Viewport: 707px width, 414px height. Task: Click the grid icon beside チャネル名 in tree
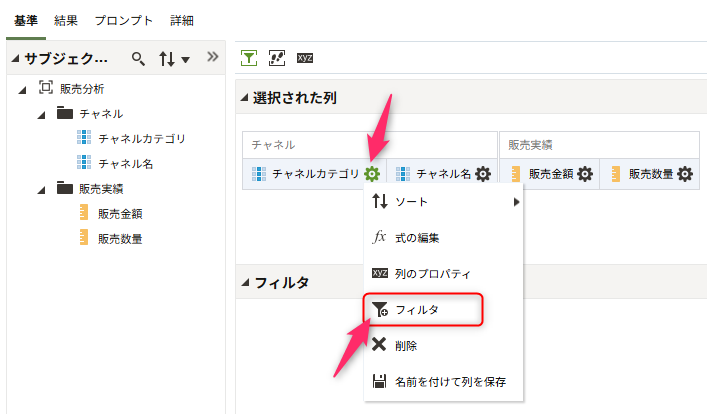coord(84,162)
